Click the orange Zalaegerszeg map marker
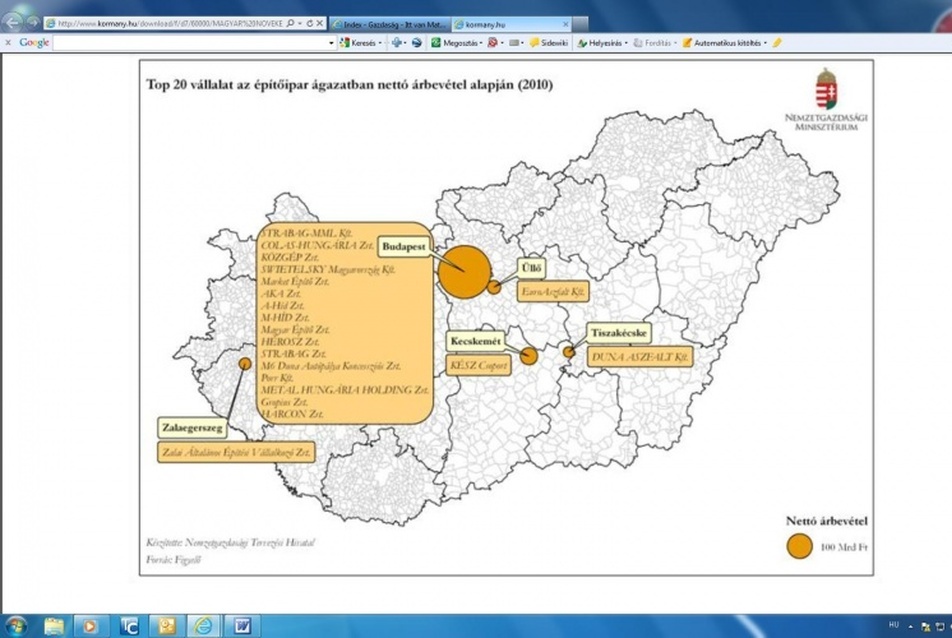Viewport: 952px width, 638px height. pyautogui.click(x=245, y=364)
